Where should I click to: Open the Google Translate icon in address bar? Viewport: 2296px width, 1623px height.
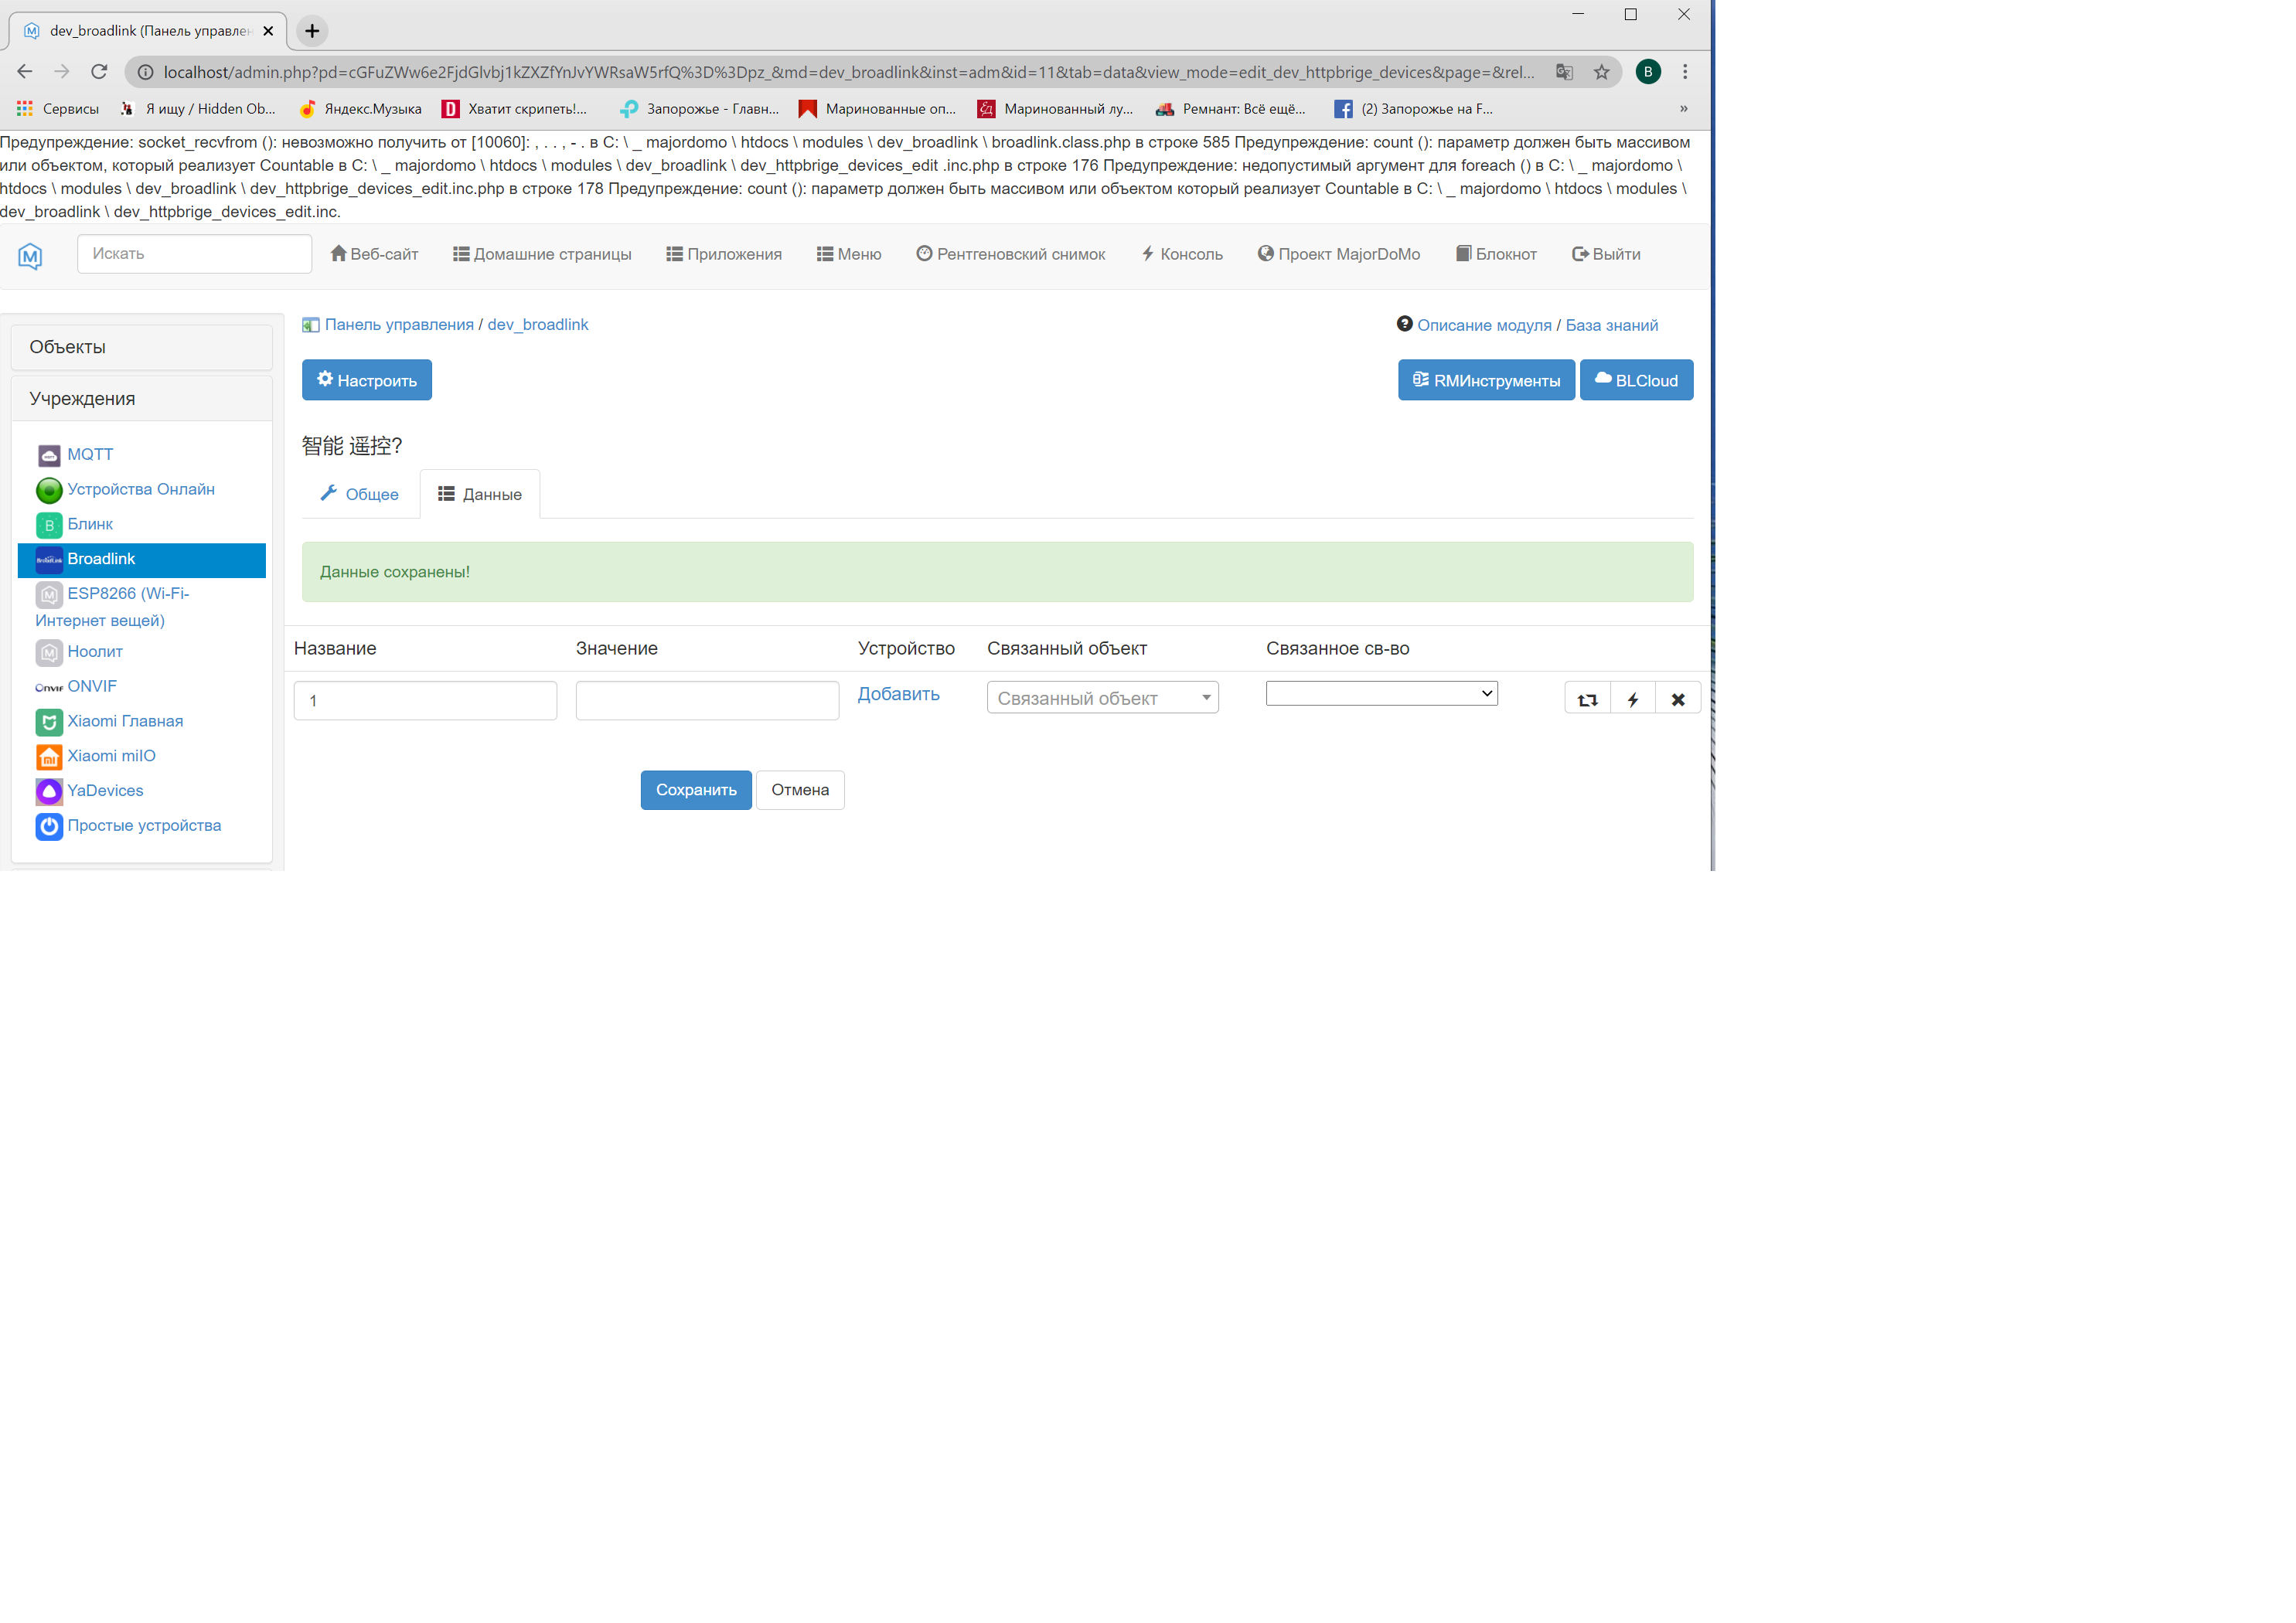[x=1564, y=72]
